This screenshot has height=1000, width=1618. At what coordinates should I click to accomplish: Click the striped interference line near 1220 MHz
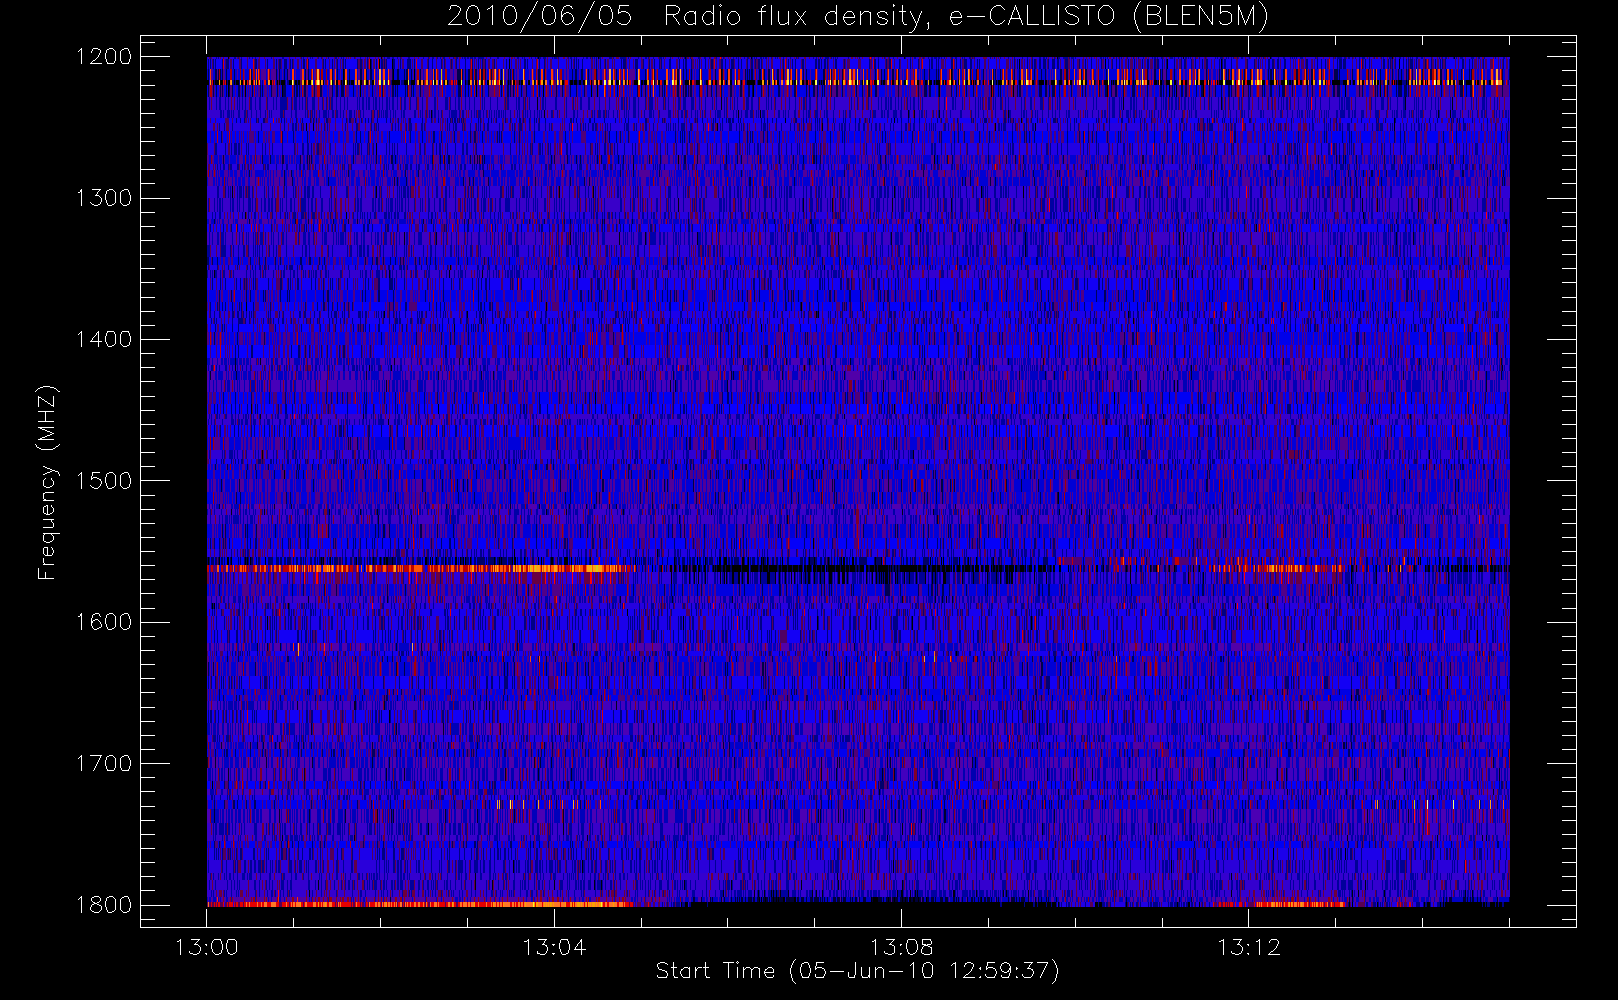pyautogui.click(x=858, y=82)
